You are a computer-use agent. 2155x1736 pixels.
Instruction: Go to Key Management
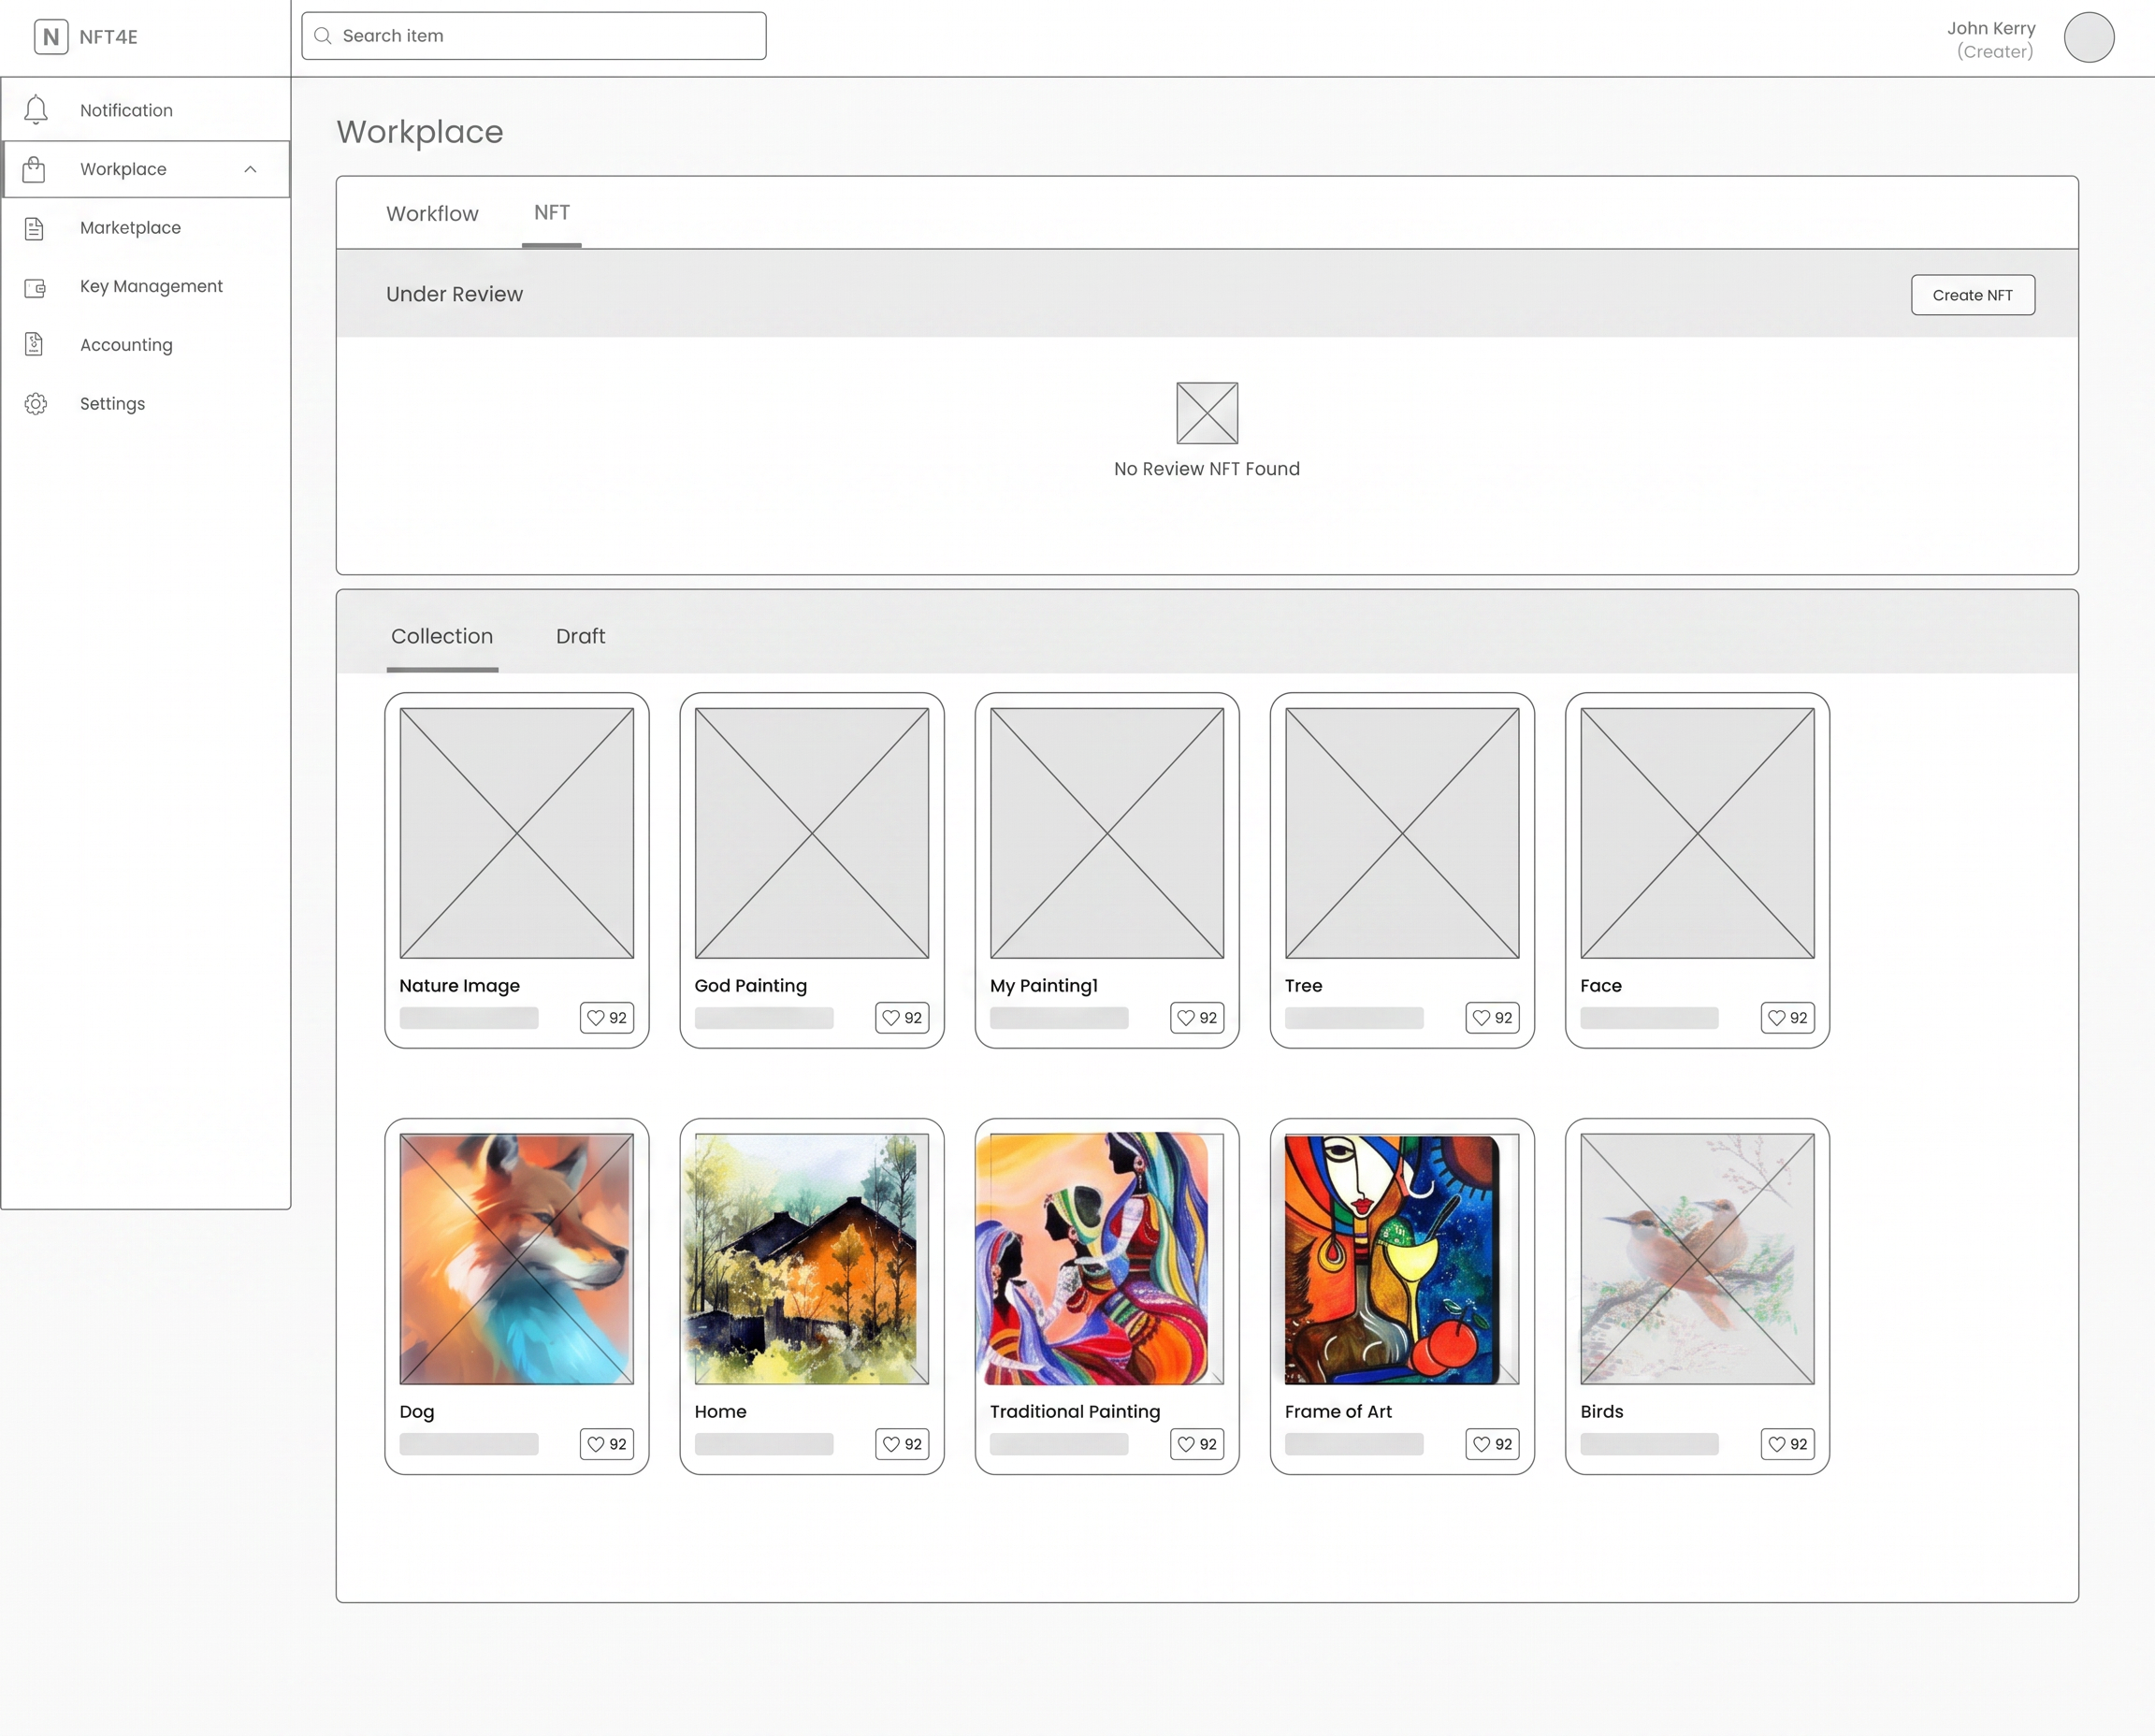(x=146, y=287)
